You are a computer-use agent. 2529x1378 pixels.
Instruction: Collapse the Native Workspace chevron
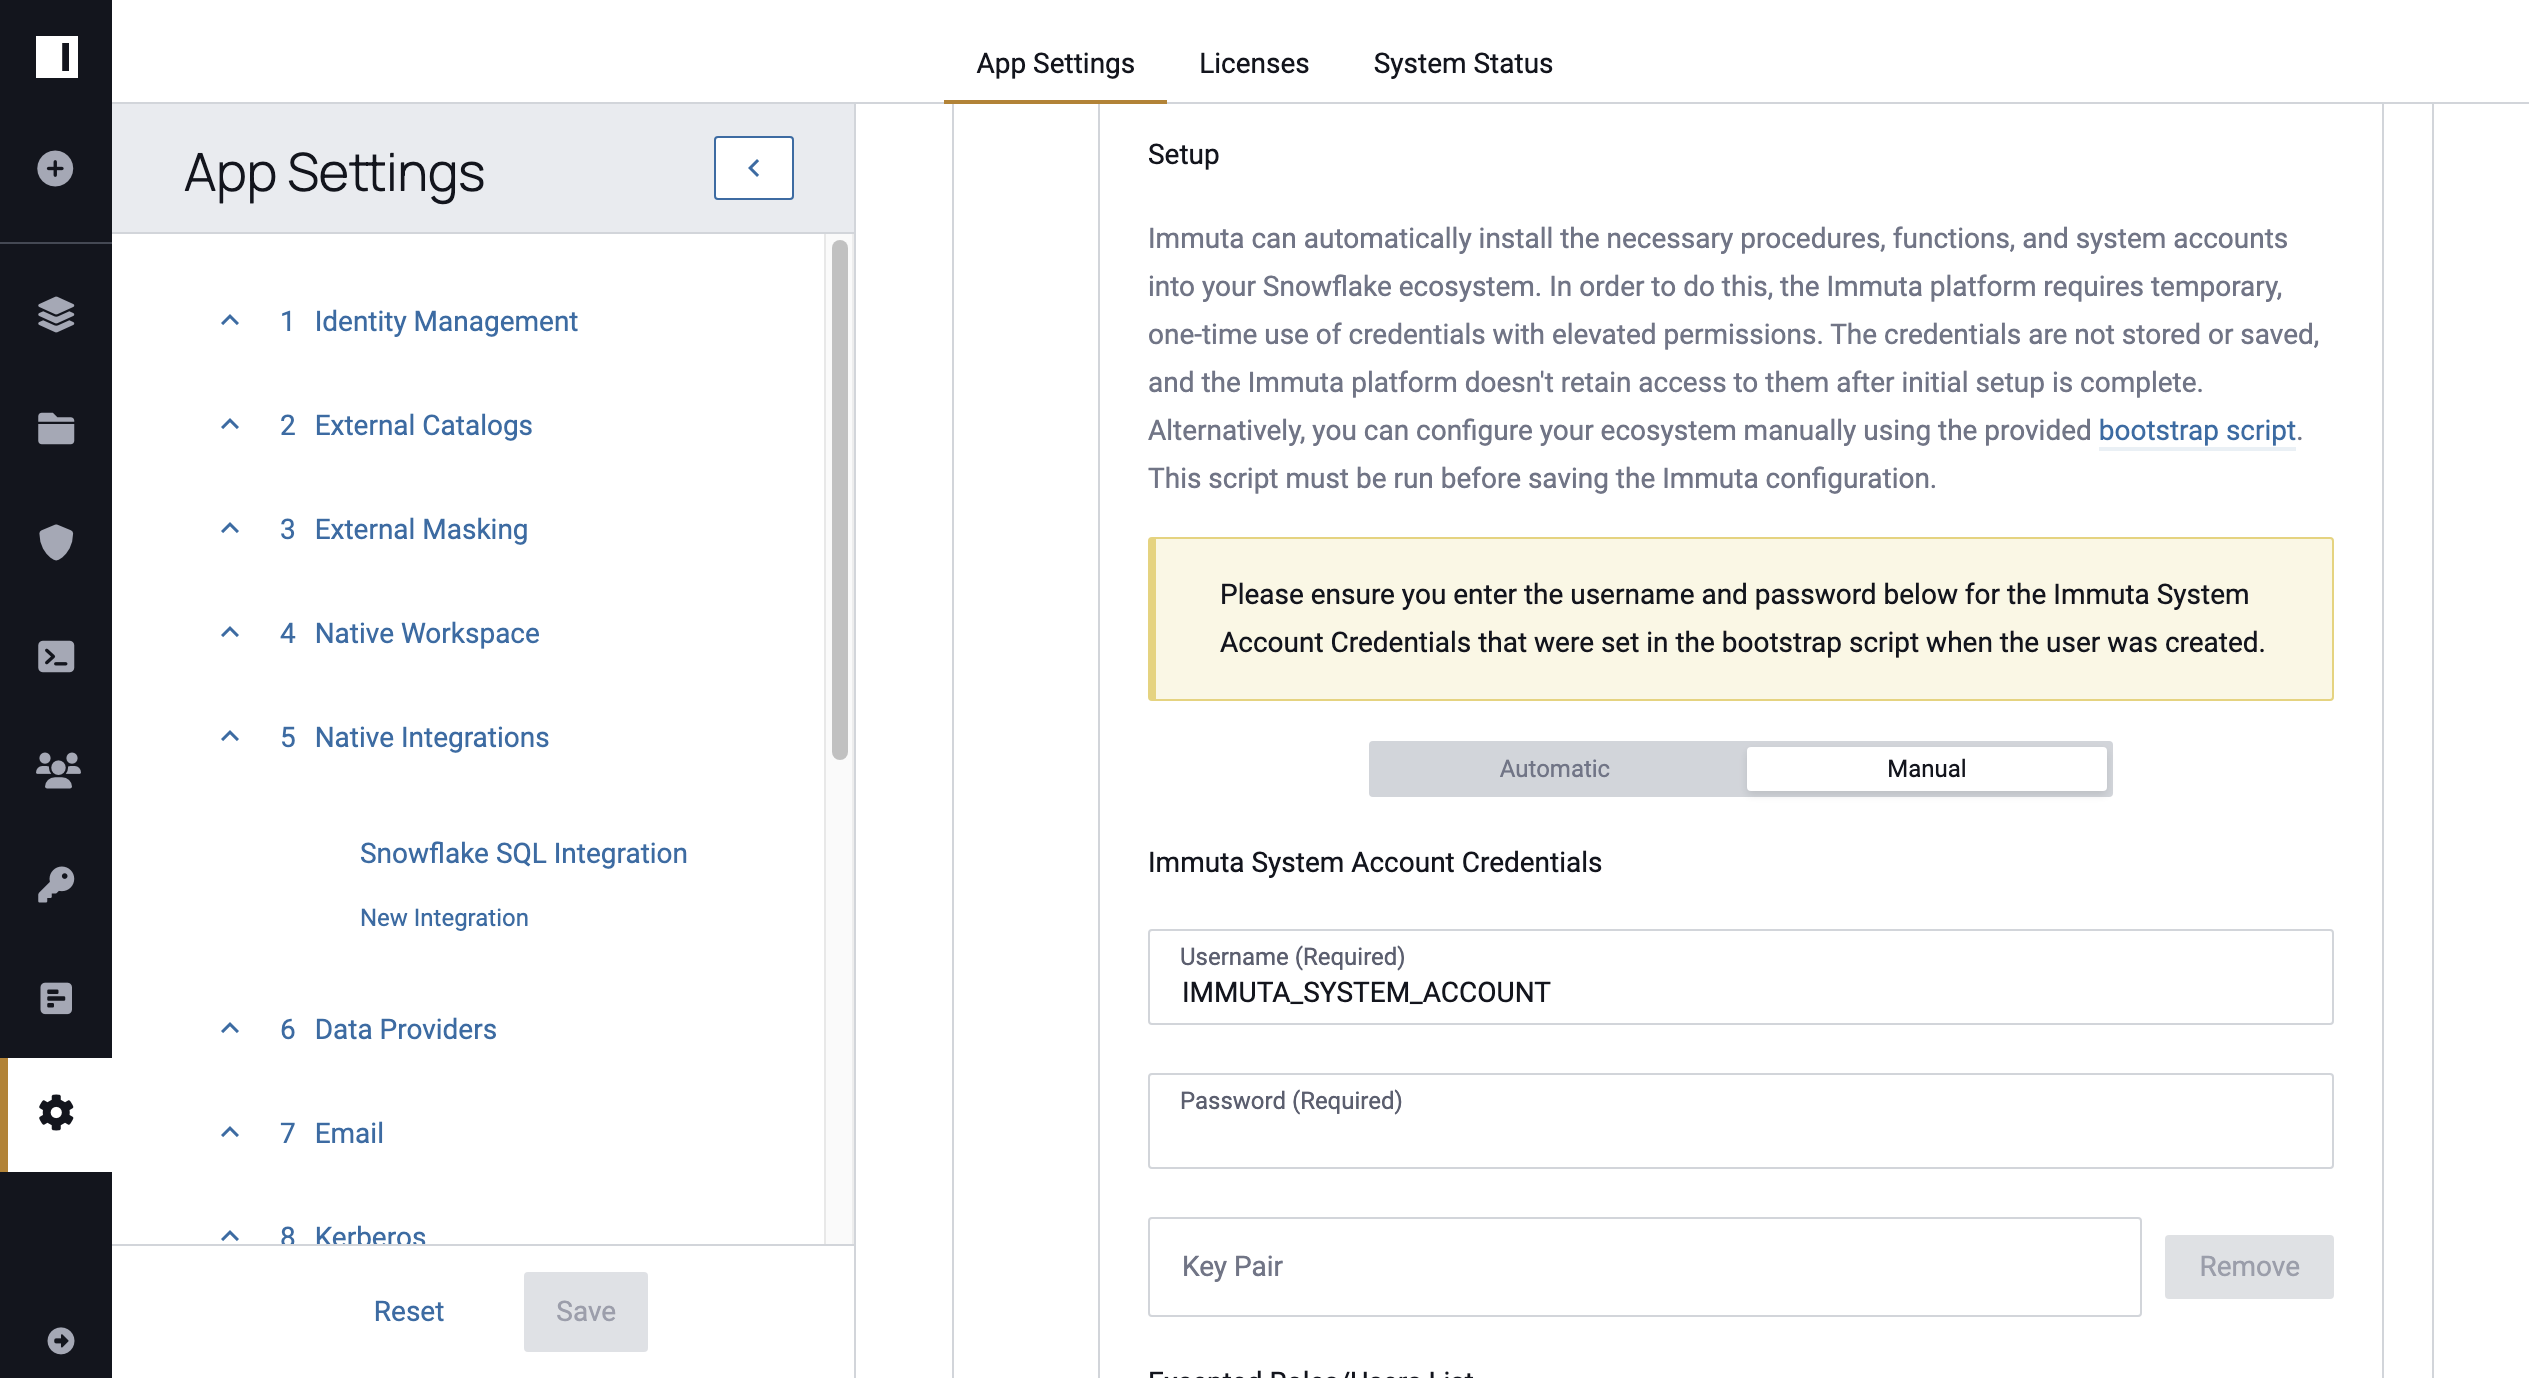[x=230, y=633]
